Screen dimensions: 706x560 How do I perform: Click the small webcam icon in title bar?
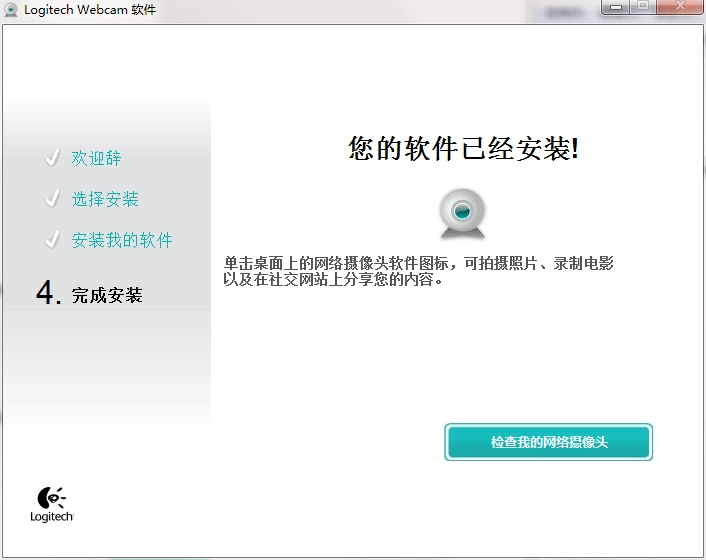click(11, 10)
